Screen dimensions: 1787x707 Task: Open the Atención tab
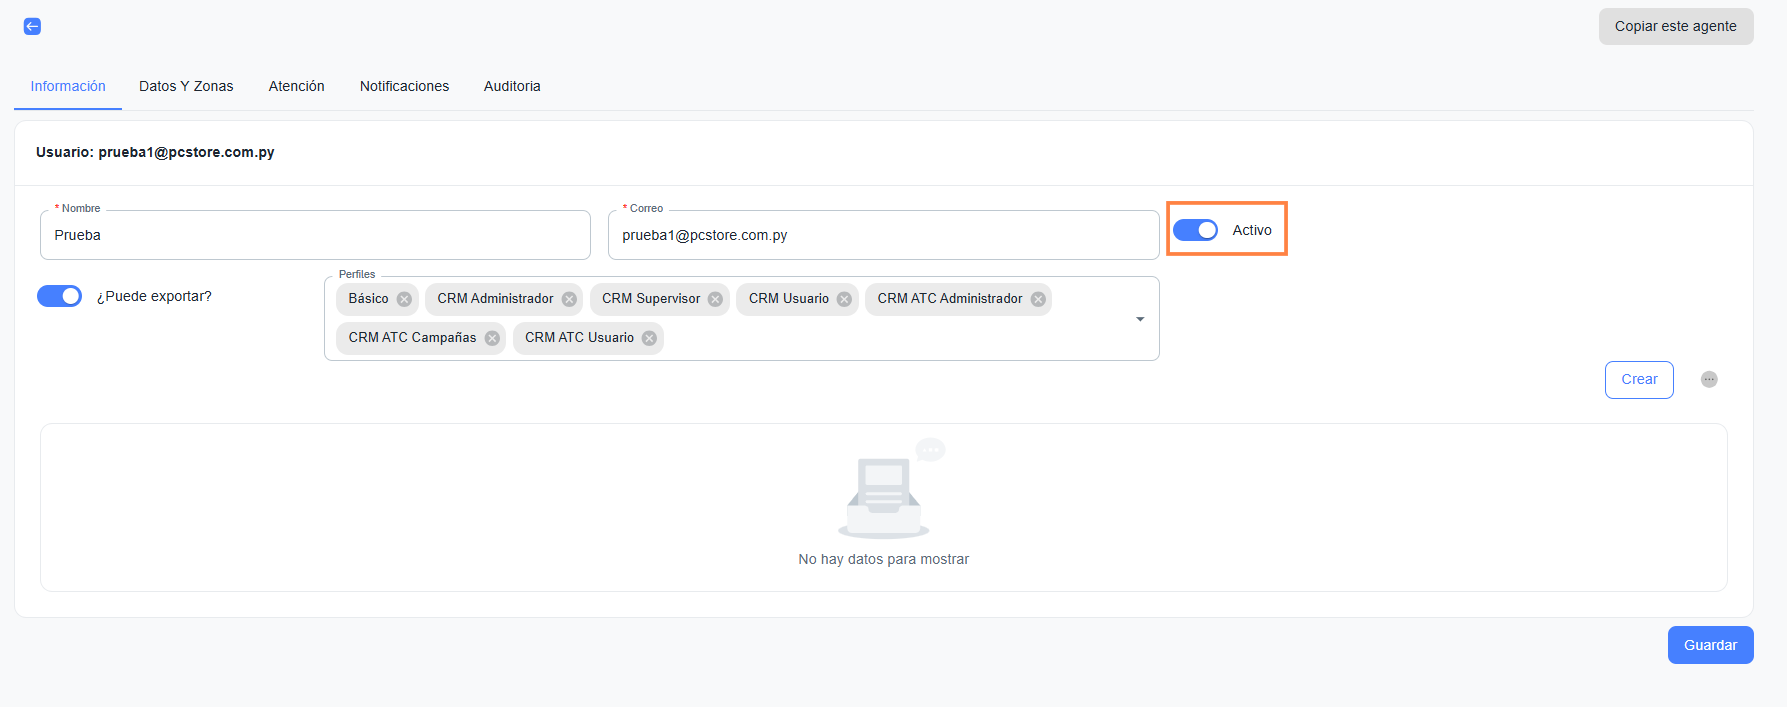tap(296, 86)
